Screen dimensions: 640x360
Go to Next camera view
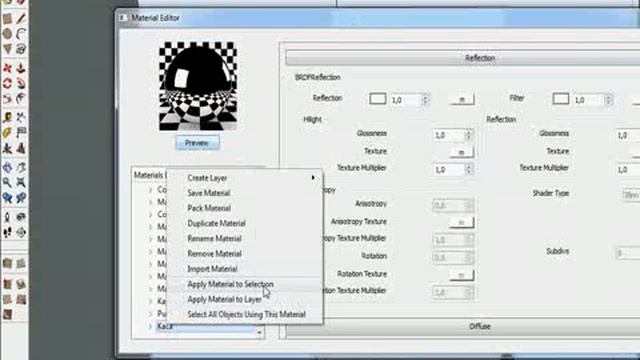coord(21,198)
